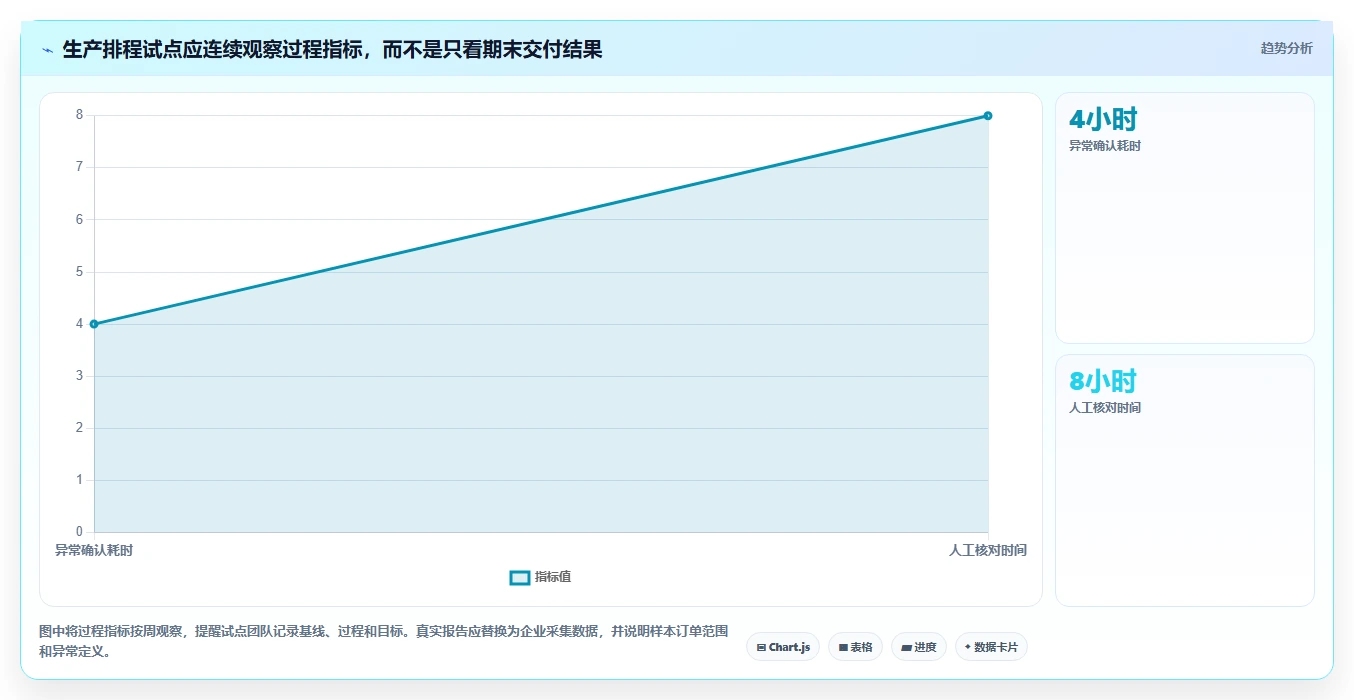Viewport: 1354px width, 700px height.
Task: Click the data point at 人工核对时间
Action: click(x=988, y=116)
